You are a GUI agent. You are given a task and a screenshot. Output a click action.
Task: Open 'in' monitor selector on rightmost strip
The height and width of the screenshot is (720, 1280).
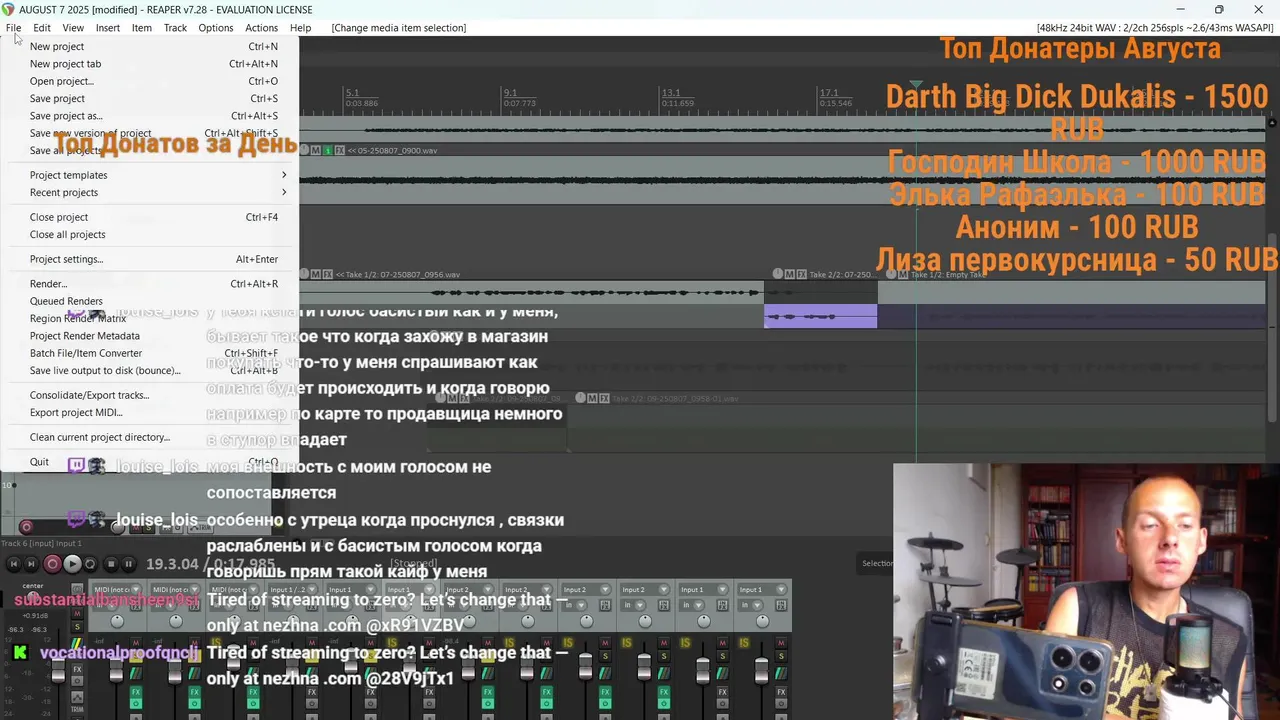[x=750, y=605]
